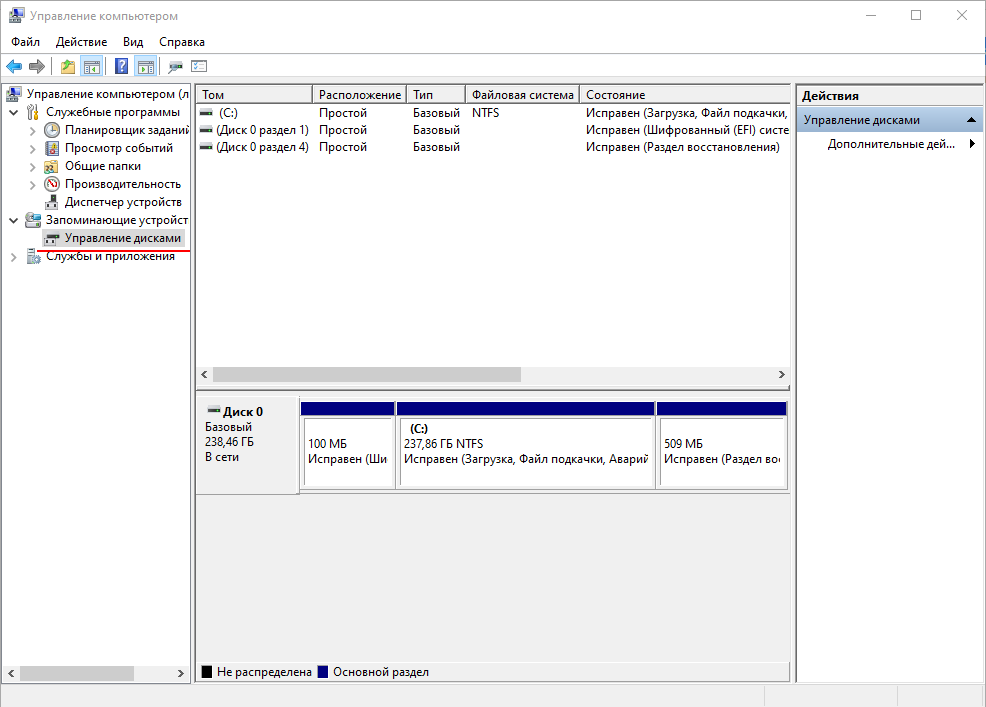Click the volume list scroll right arrow
Screen dimensions: 986x707
[x=782, y=374]
